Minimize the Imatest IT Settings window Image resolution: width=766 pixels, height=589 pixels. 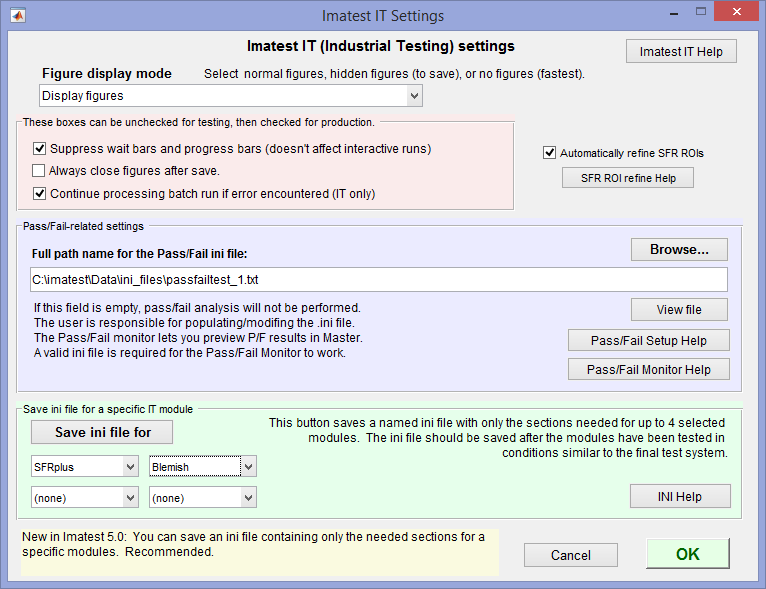pyautogui.click(x=674, y=13)
